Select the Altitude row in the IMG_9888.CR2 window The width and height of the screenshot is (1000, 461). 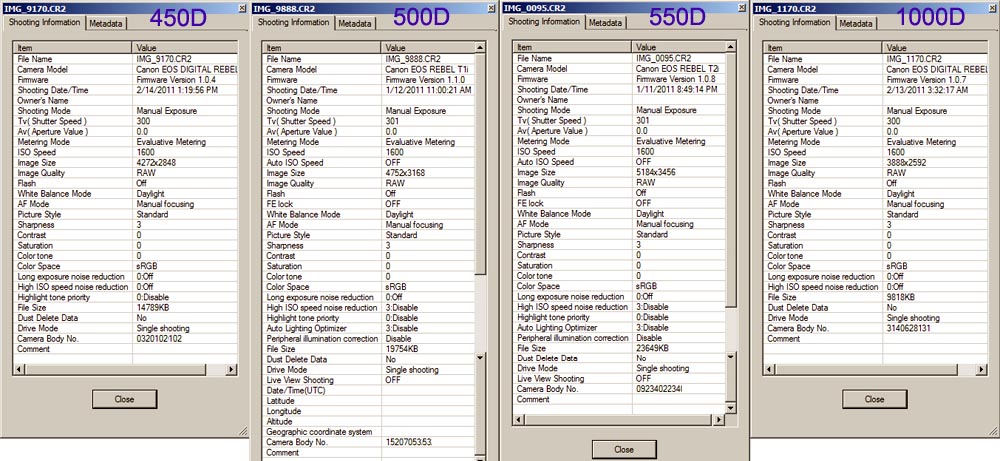(369, 421)
